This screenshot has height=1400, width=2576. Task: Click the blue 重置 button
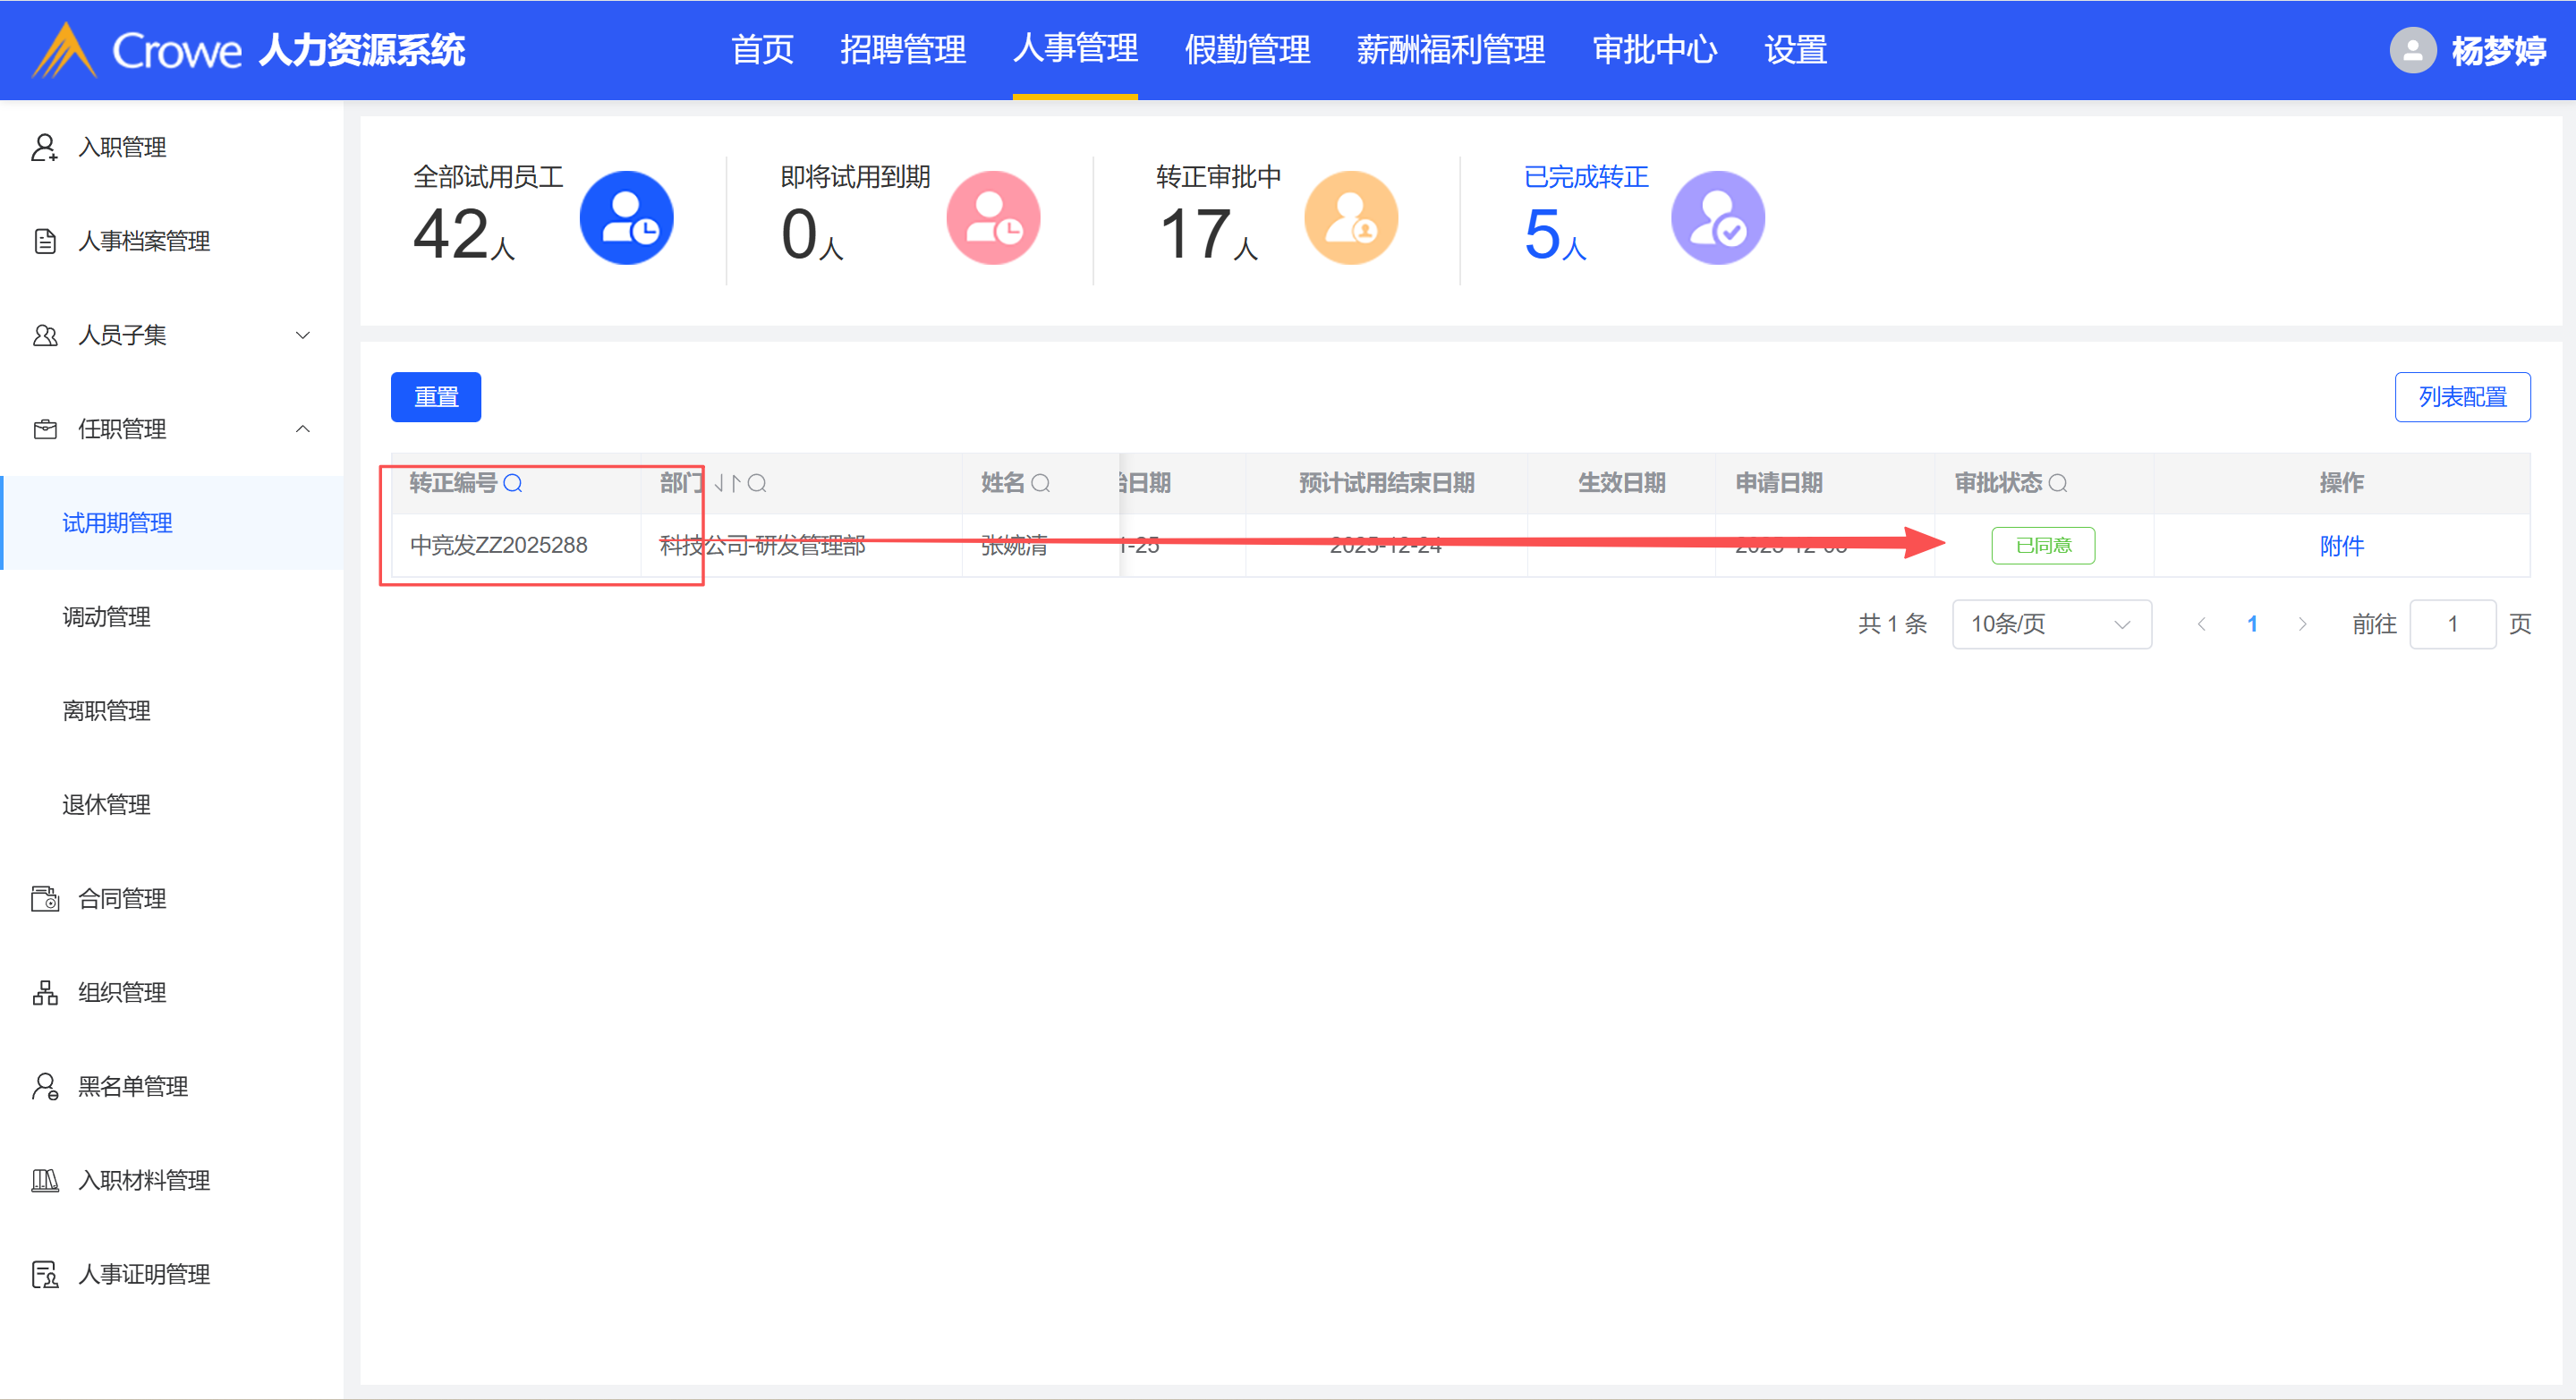coord(436,397)
